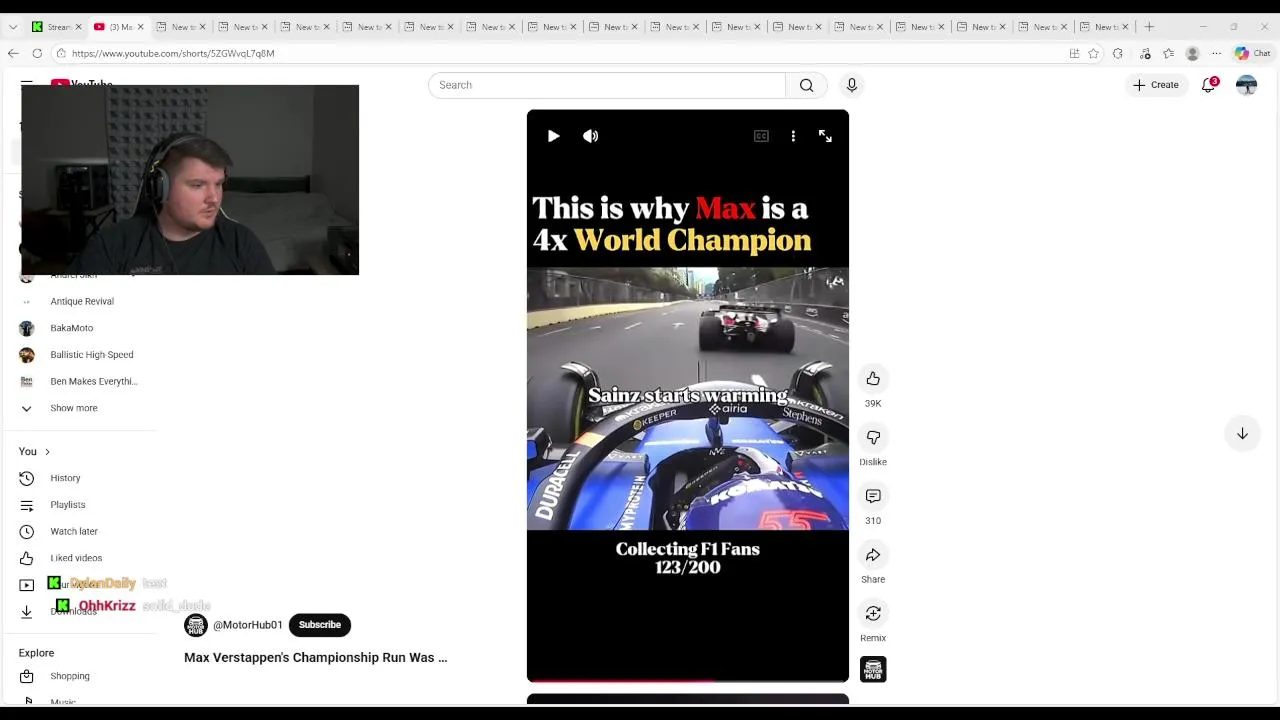Open the Create button
The height and width of the screenshot is (720, 1280).
pyautogui.click(x=1156, y=85)
